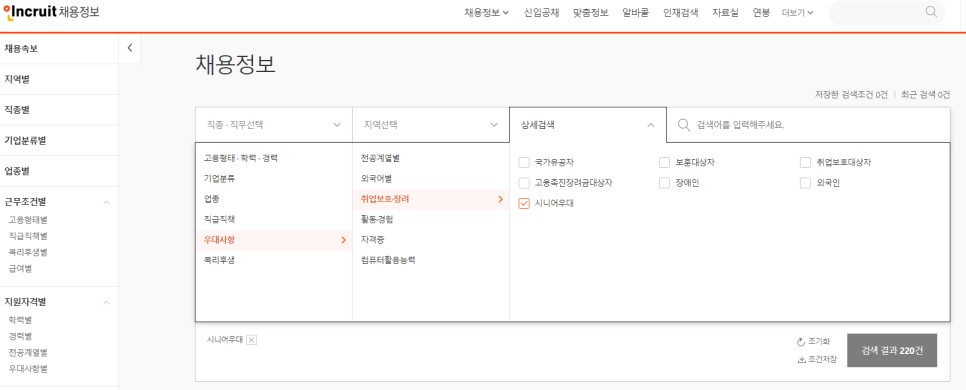Check the 보훈대상자 checkbox
Image resolution: width=966 pixels, height=390 pixels.
(x=664, y=163)
